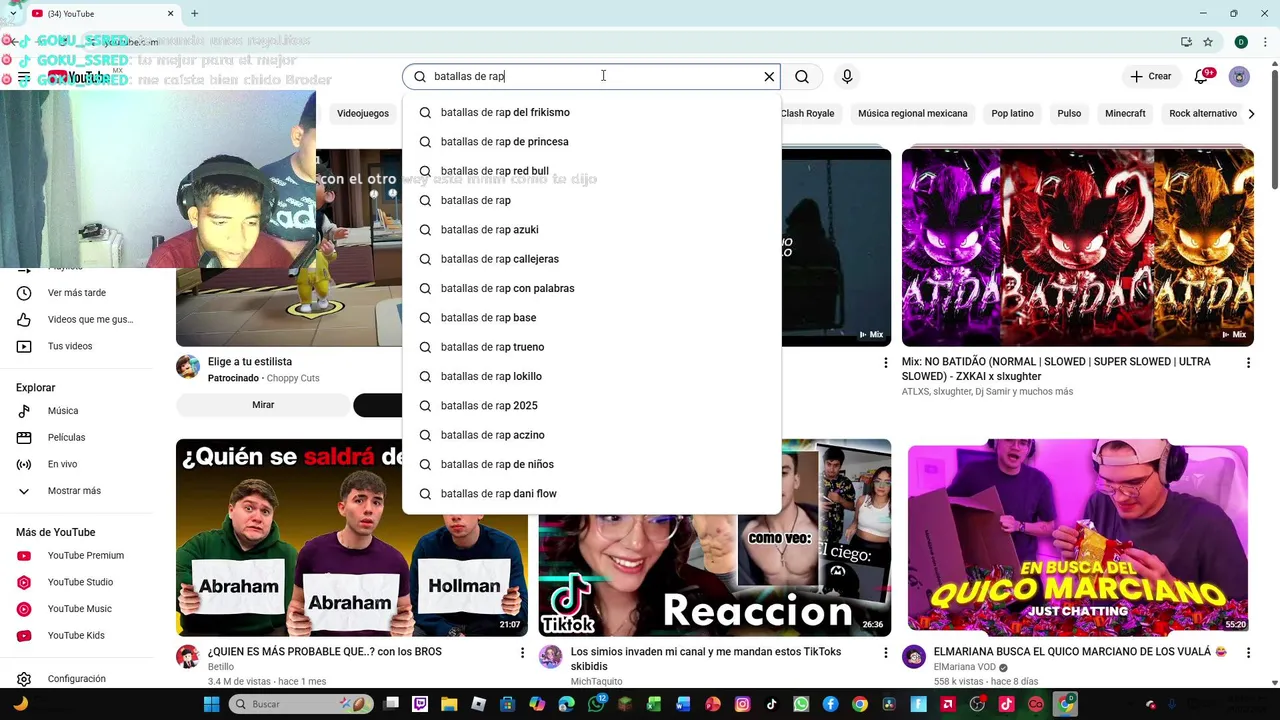Click into the search input field

592,77
